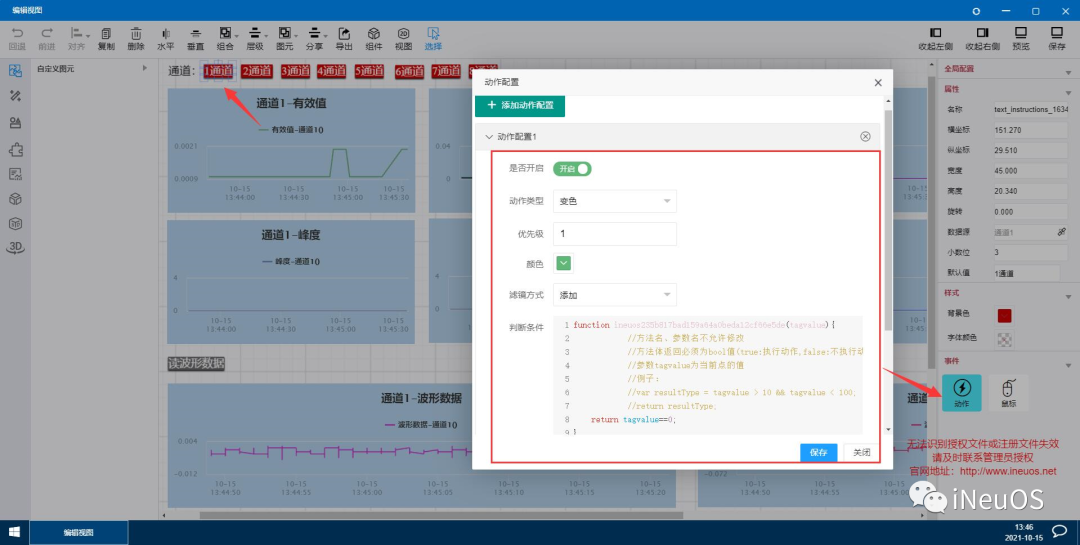Click the 动作 lightning event icon
Viewport: 1080px width, 545px height.
coord(962,393)
